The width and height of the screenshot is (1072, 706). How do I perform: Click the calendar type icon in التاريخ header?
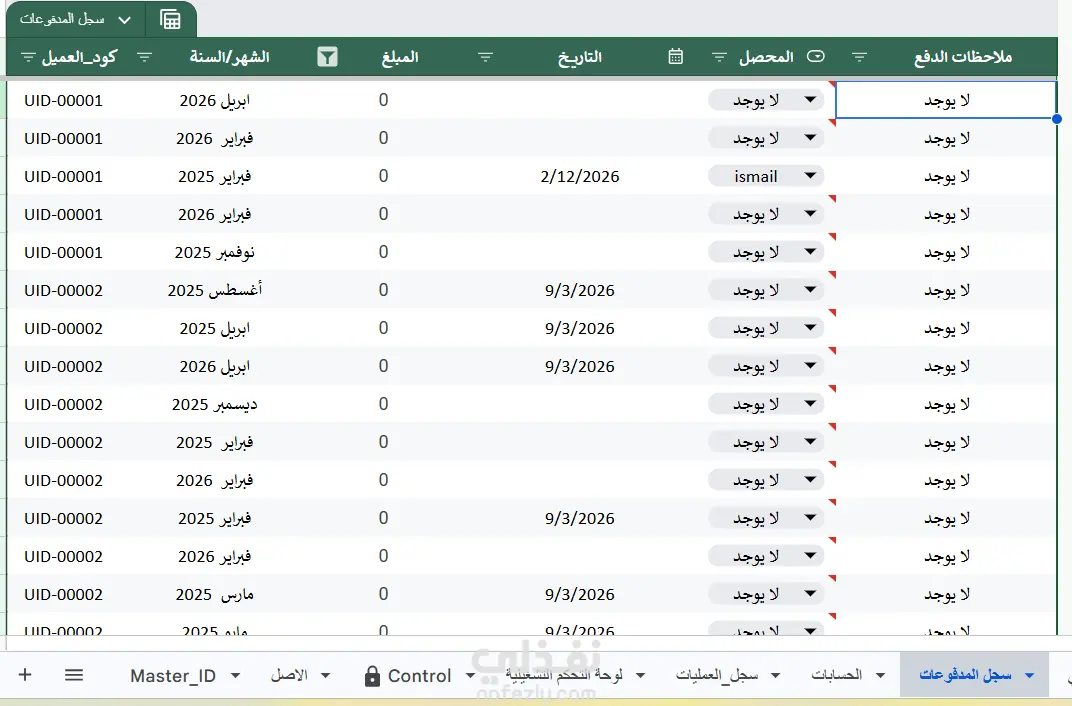click(x=675, y=56)
